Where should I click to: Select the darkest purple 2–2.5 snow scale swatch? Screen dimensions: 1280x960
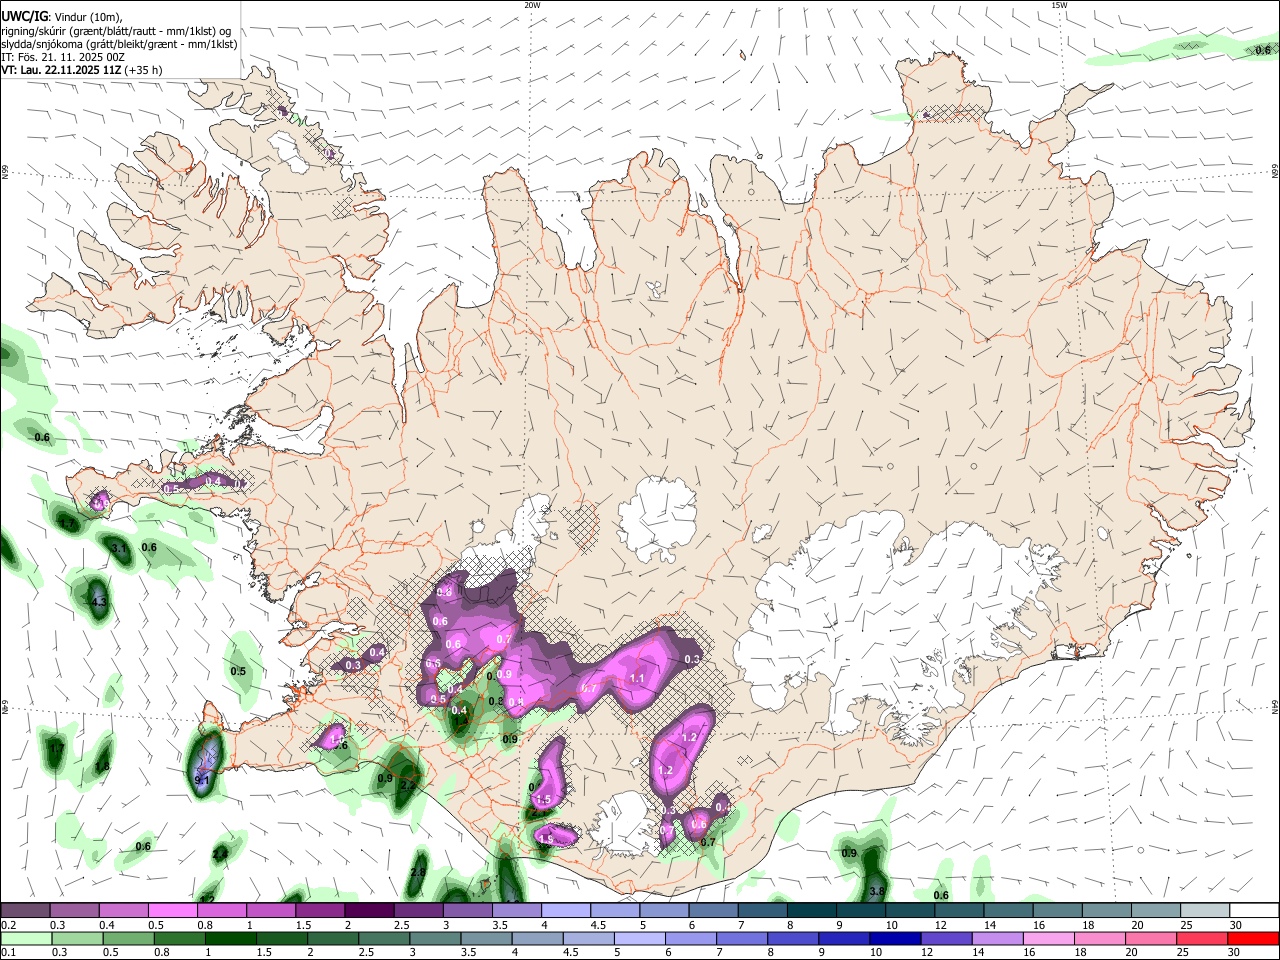click(369, 910)
